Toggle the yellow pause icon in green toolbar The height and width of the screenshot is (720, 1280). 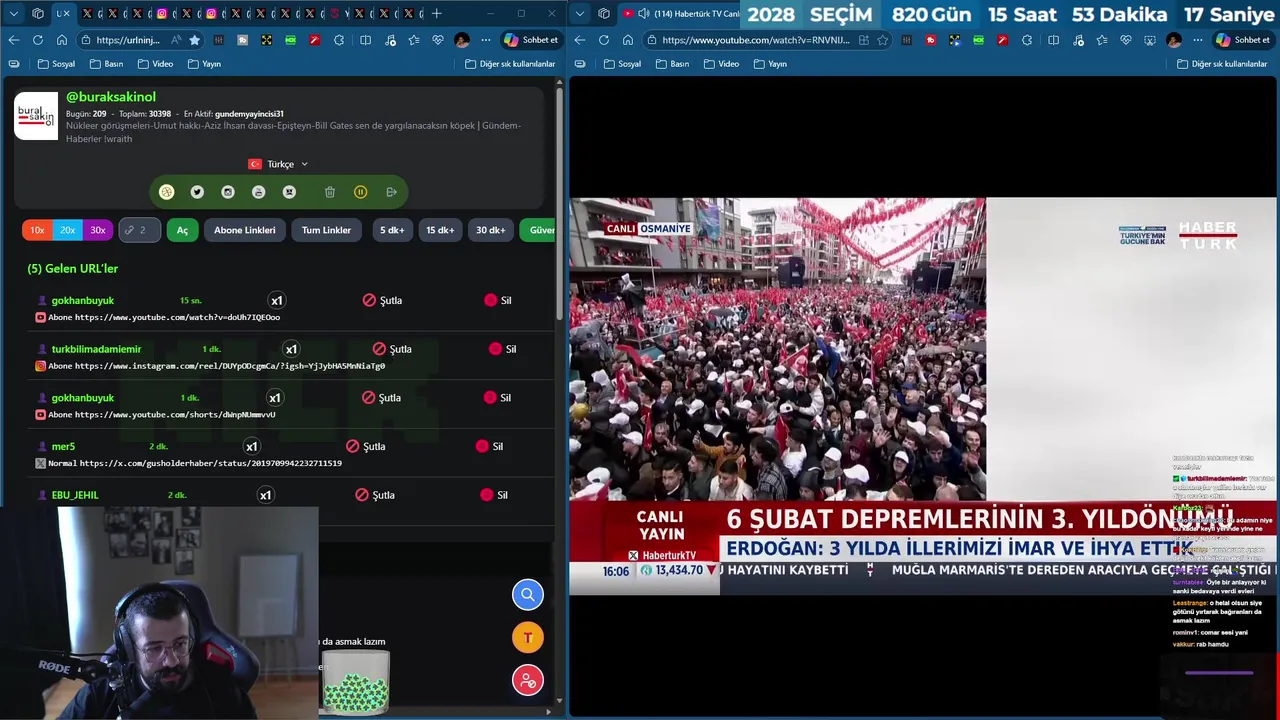pyautogui.click(x=361, y=192)
